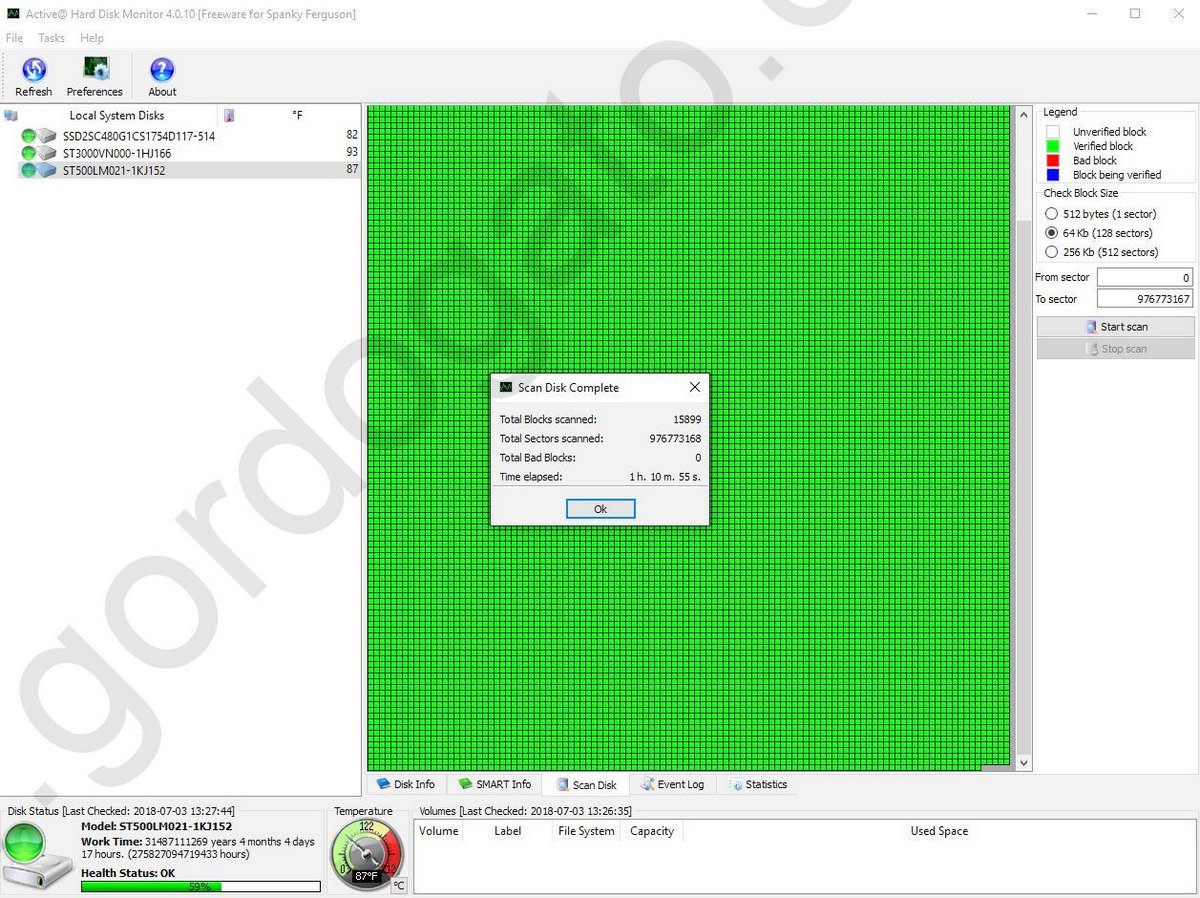
Task: Select the 64 Kb block size option
Action: 1051,233
